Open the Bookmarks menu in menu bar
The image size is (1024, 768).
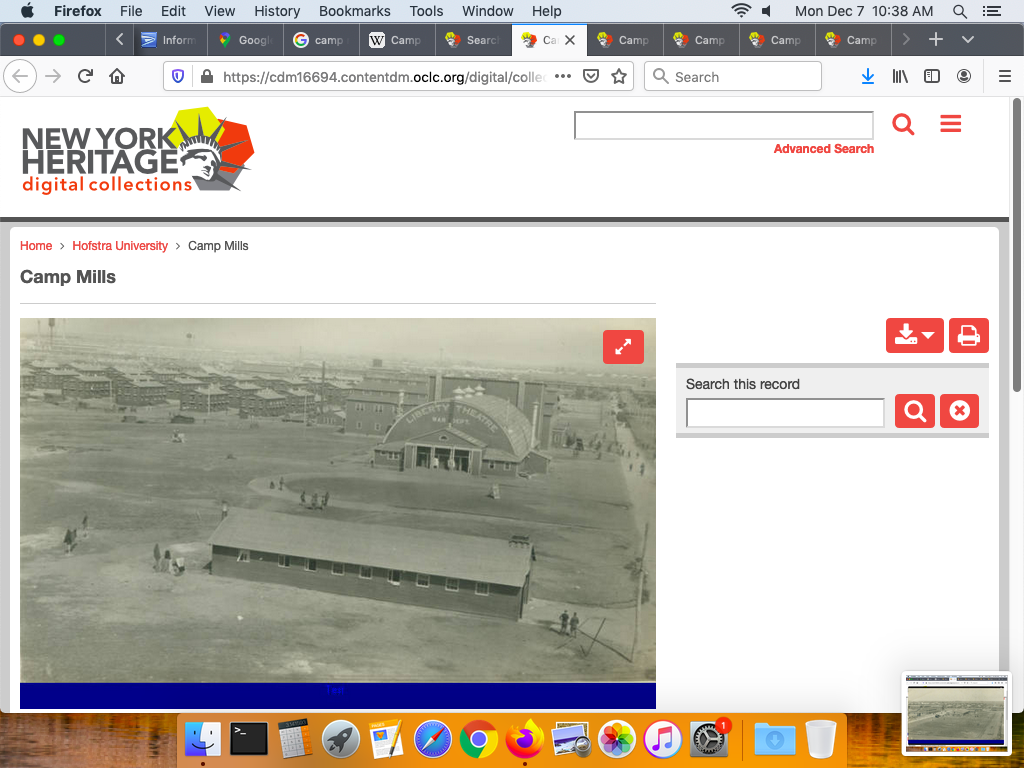pos(354,11)
